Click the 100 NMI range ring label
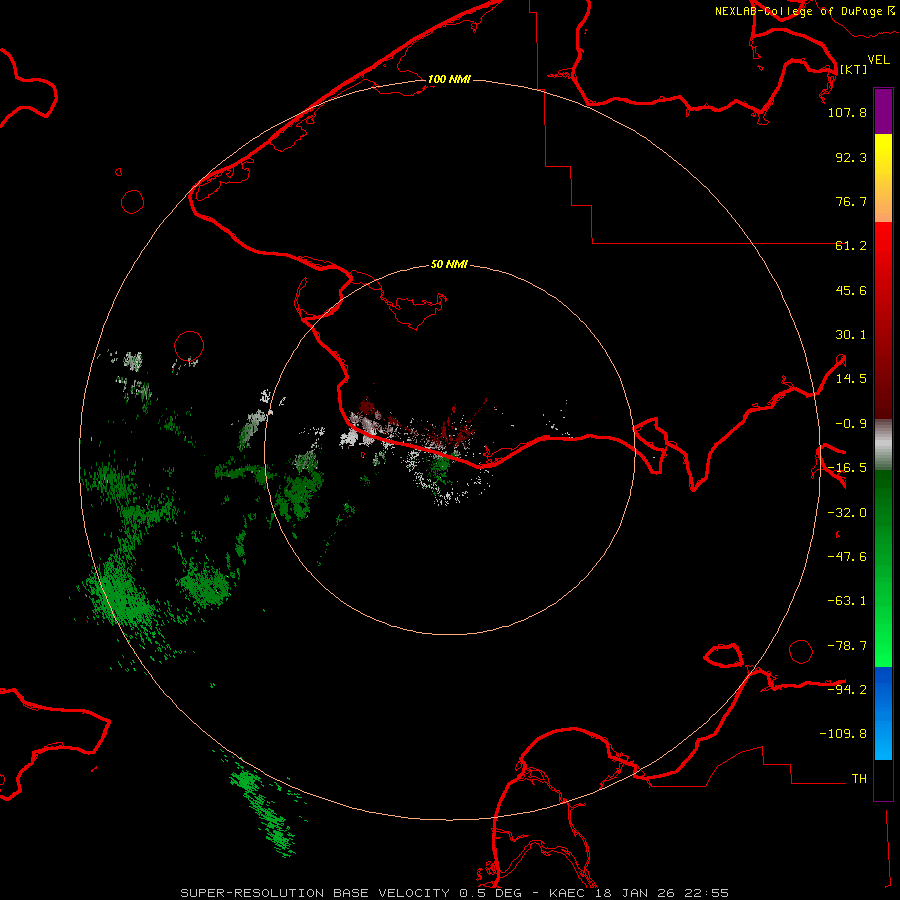The width and height of the screenshot is (900, 900). [449, 79]
